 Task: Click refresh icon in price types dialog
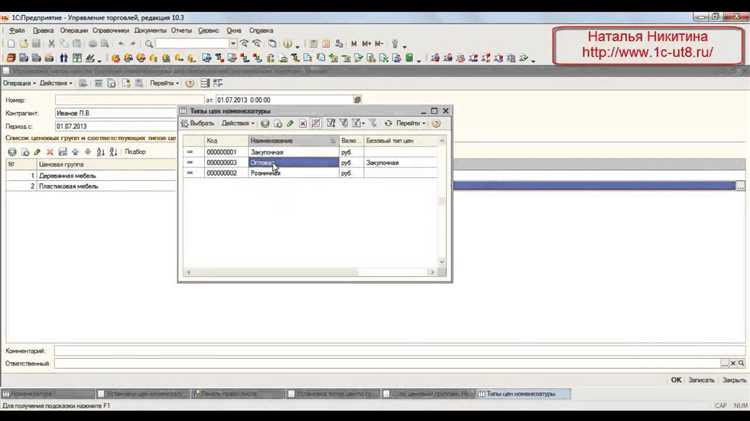[388, 123]
